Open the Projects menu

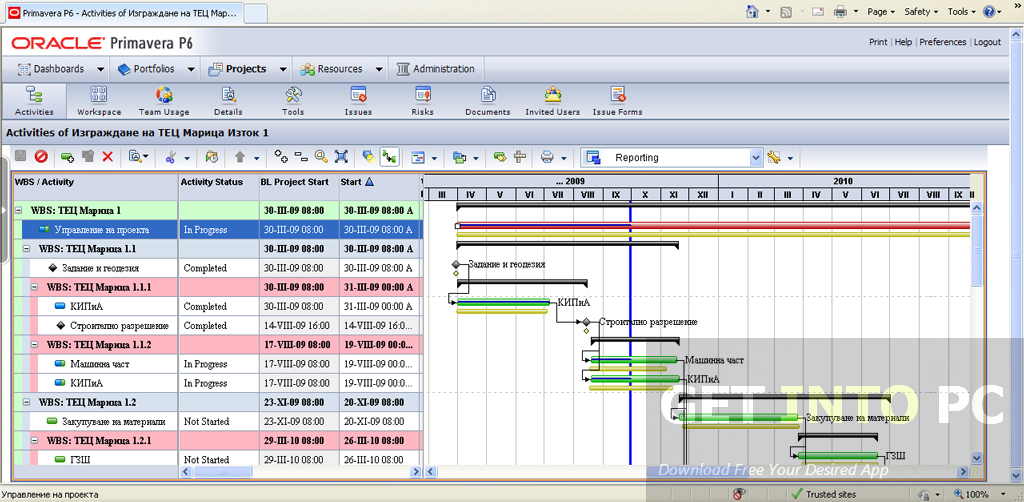pos(248,69)
